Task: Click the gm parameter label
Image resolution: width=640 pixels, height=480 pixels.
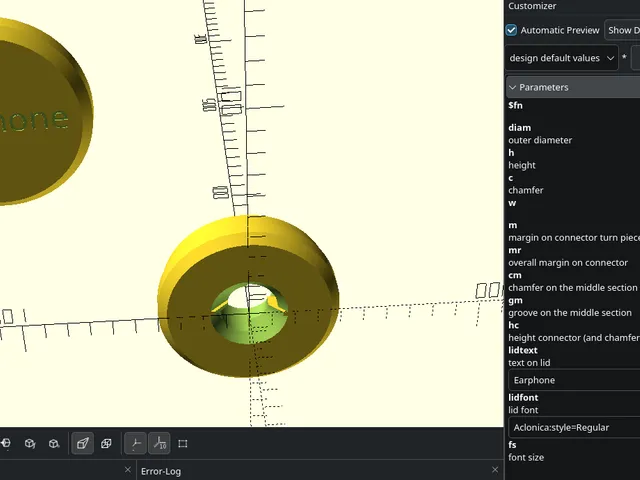Action: (x=515, y=300)
